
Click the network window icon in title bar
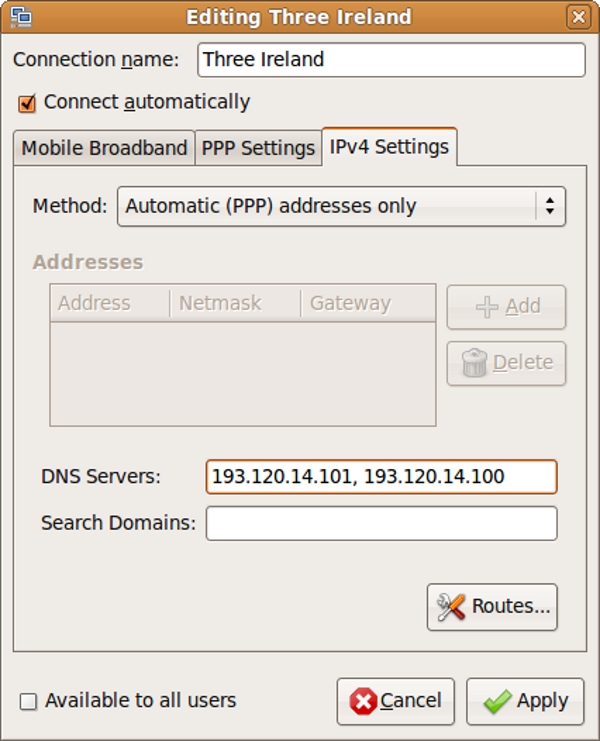21,17
